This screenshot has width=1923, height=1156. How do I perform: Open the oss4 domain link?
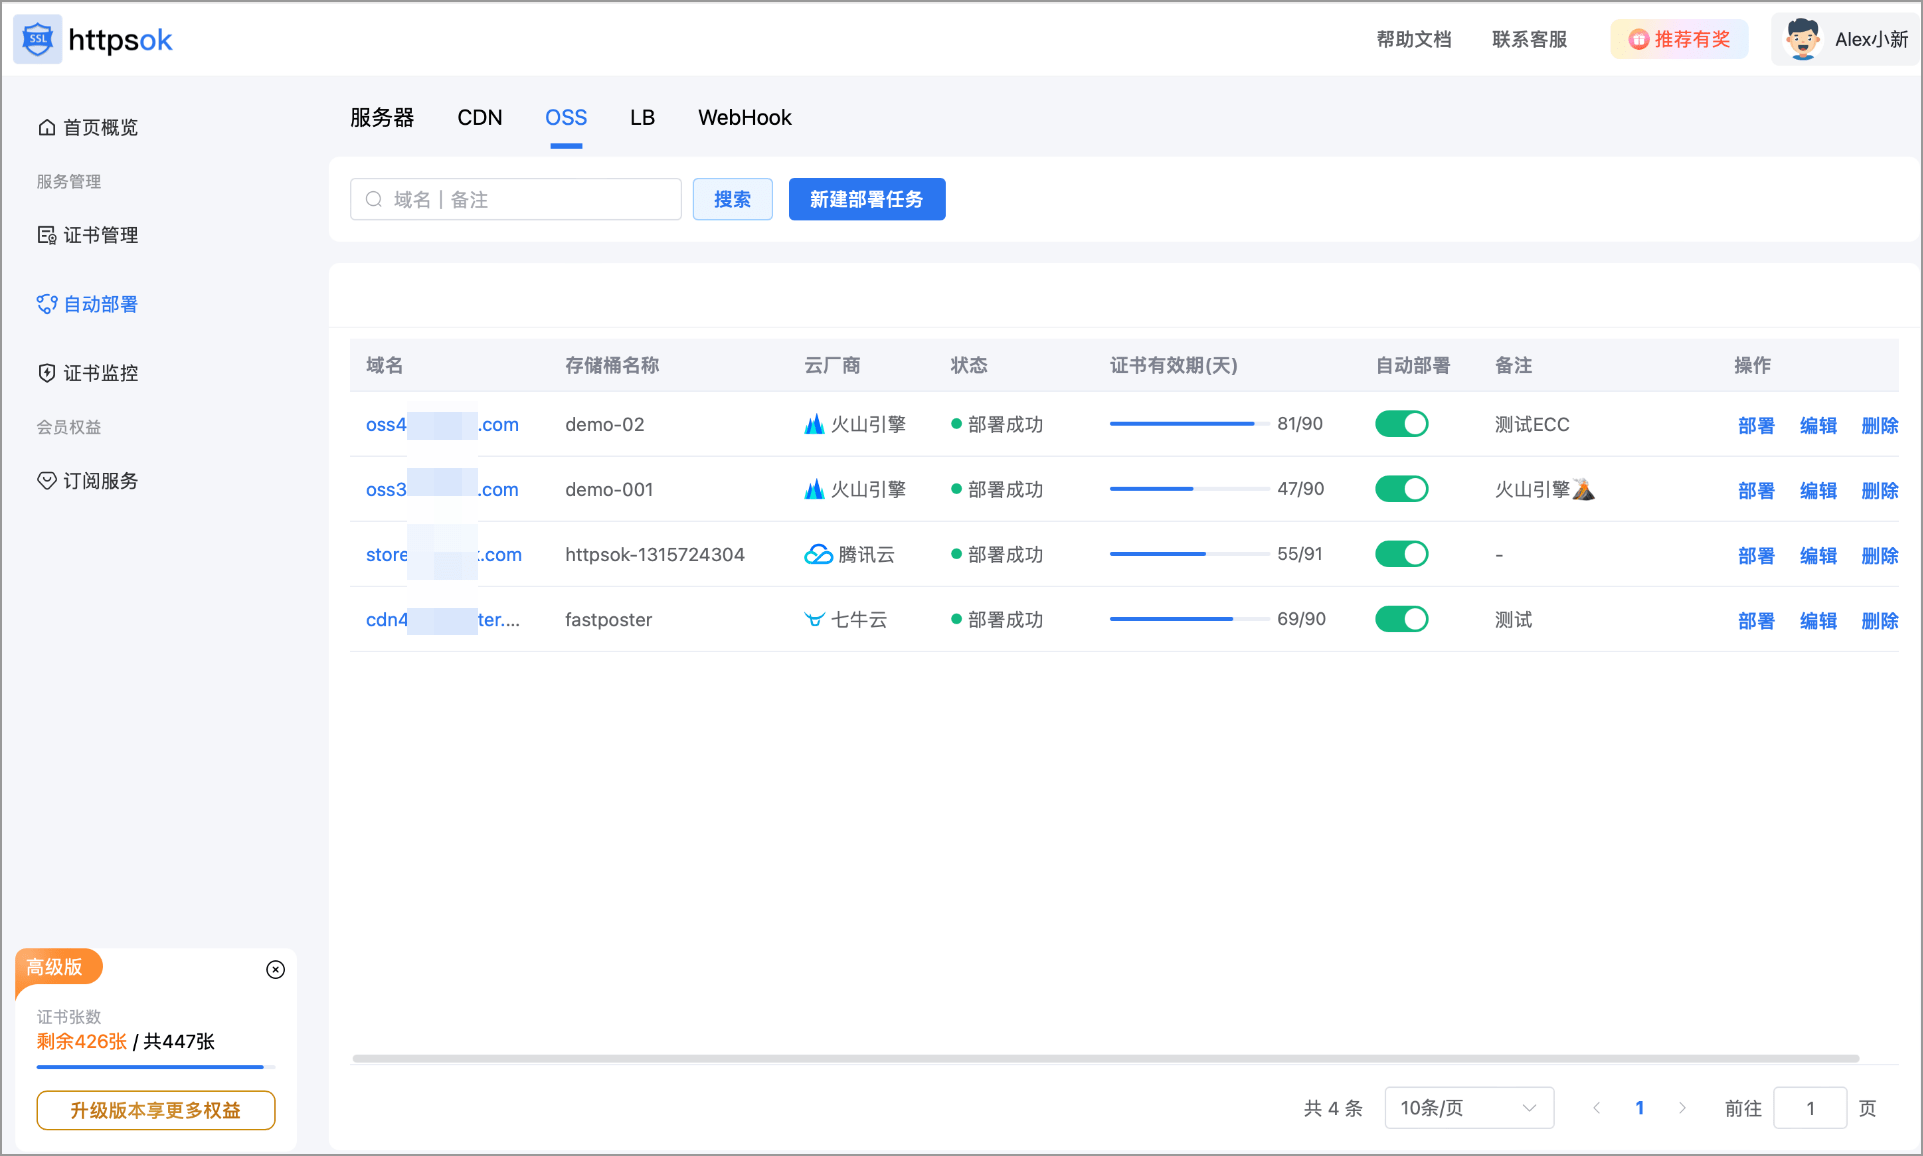(442, 424)
